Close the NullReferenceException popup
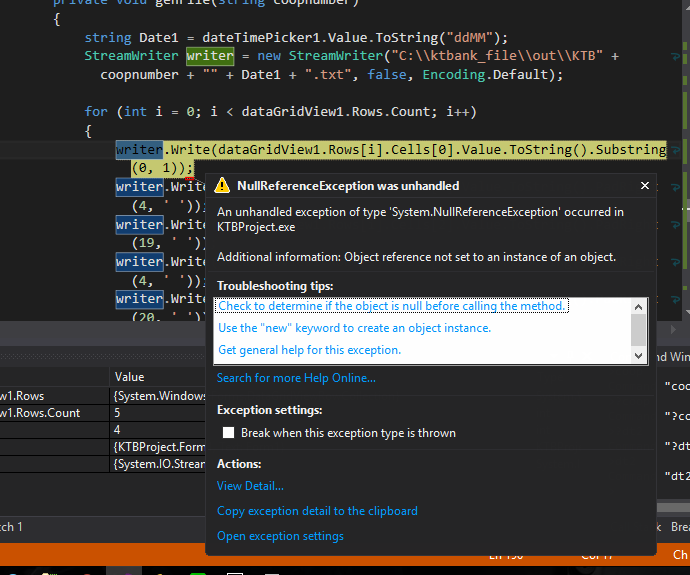Image resolution: width=690 pixels, height=575 pixels. pos(645,186)
